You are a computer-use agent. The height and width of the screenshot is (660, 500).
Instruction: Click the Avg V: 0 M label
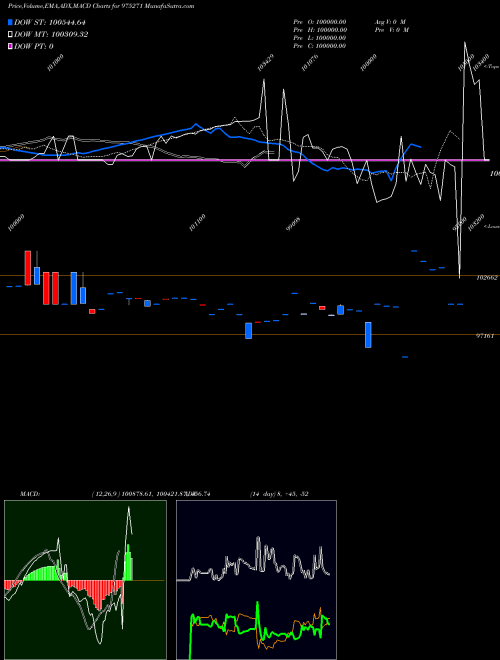coord(390,21)
